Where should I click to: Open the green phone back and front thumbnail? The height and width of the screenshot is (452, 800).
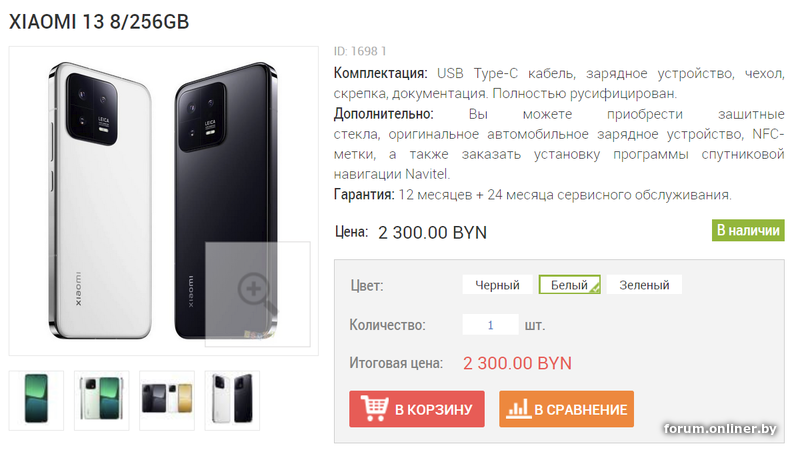102,400
